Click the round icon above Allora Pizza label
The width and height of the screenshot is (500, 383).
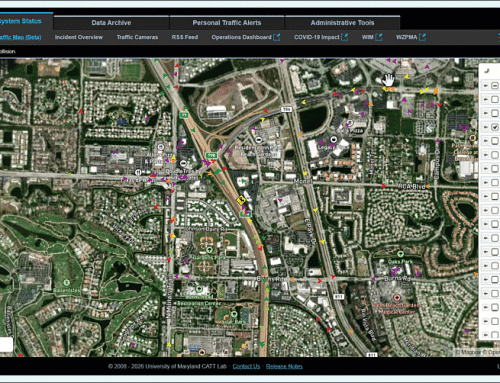coord(161,147)
